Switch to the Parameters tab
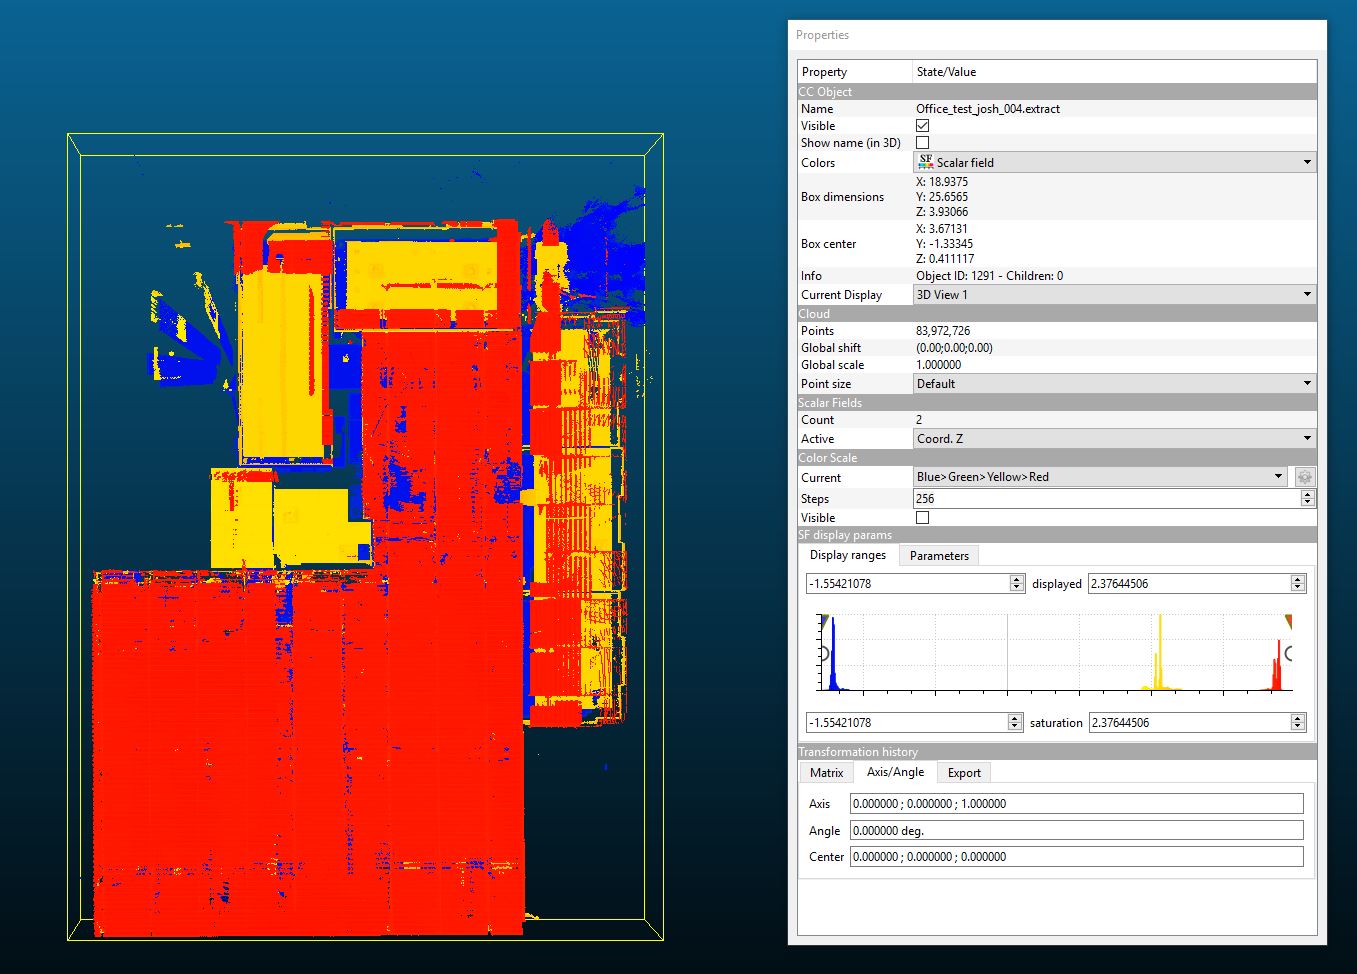The width and height of the screenshot is (1357, 974). pyautogui.click(x=938, y=556)
